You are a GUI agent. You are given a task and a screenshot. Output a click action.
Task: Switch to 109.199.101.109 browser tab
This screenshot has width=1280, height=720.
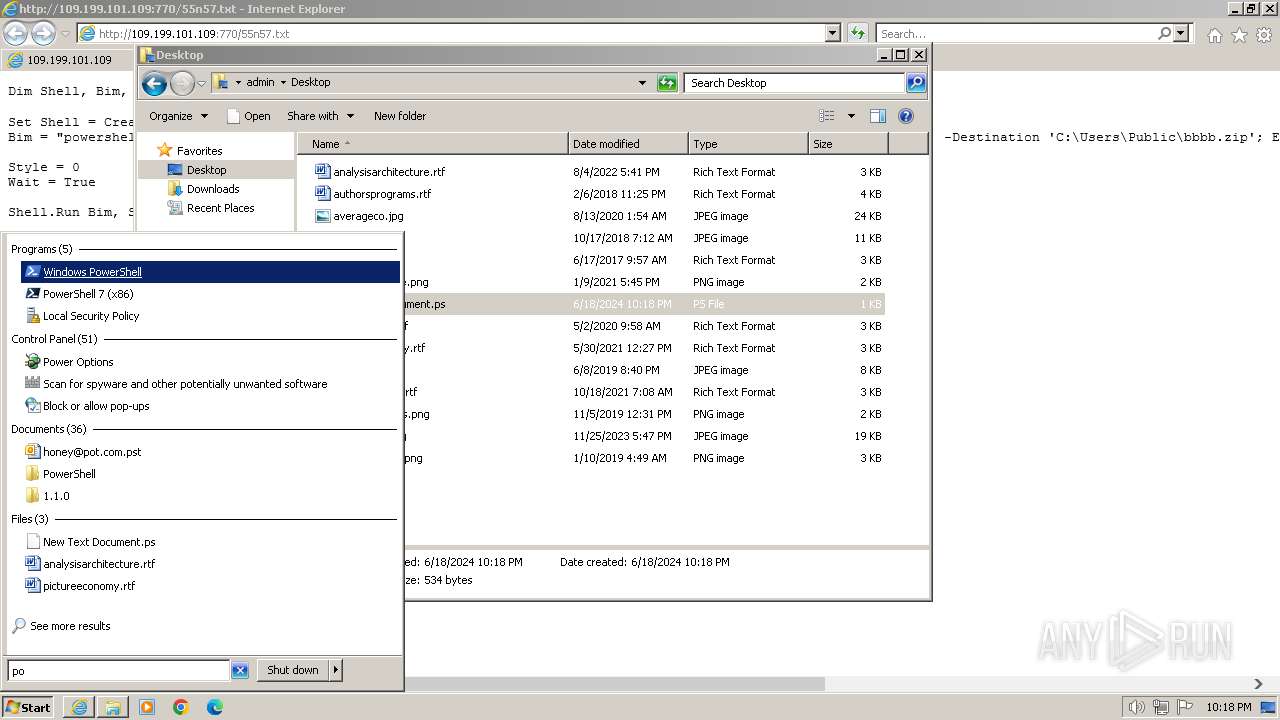(x=70, y=60)
